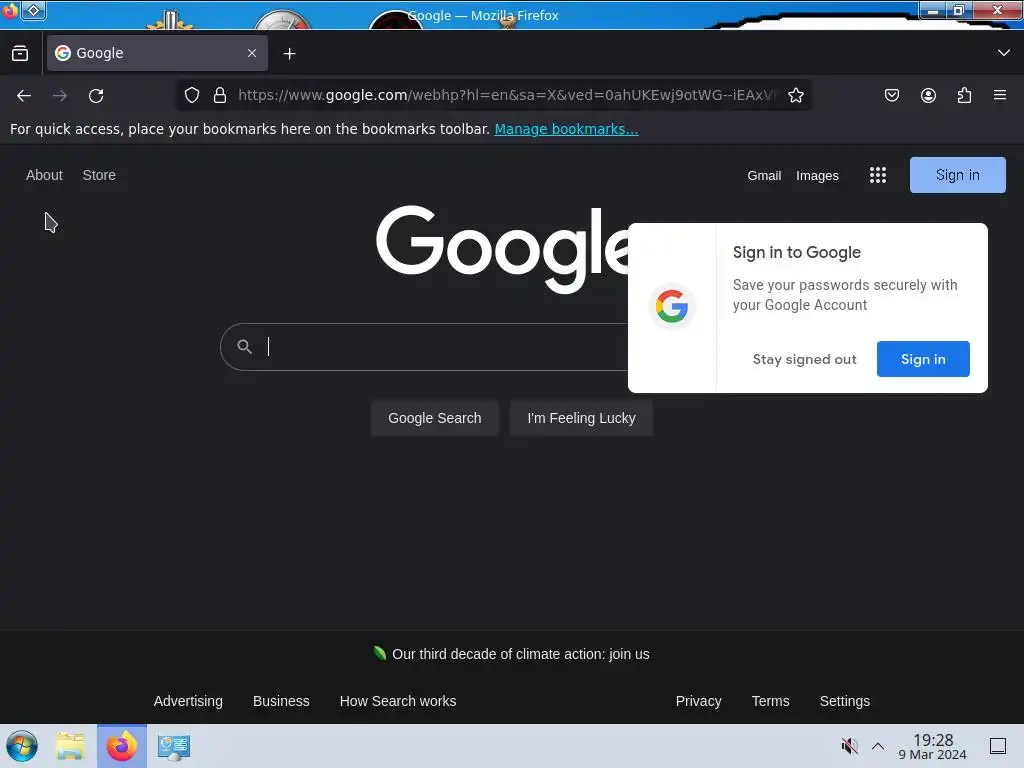The image size is (1024, 768).
Task: Open the Save to Pocket icon
Action: pyautogui.click(x=891, y=95)
